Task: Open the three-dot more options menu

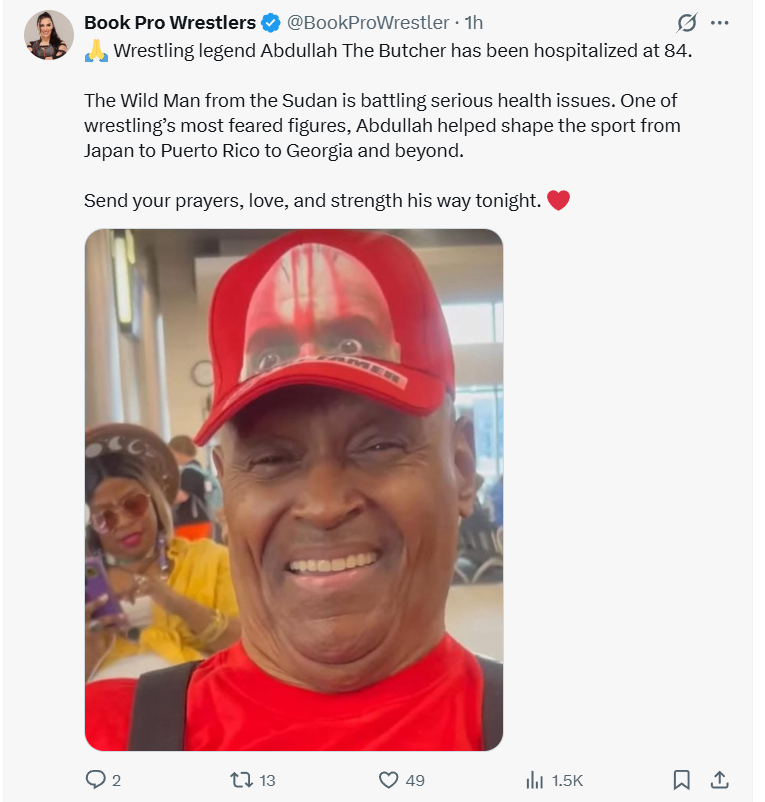Action: 719,23
